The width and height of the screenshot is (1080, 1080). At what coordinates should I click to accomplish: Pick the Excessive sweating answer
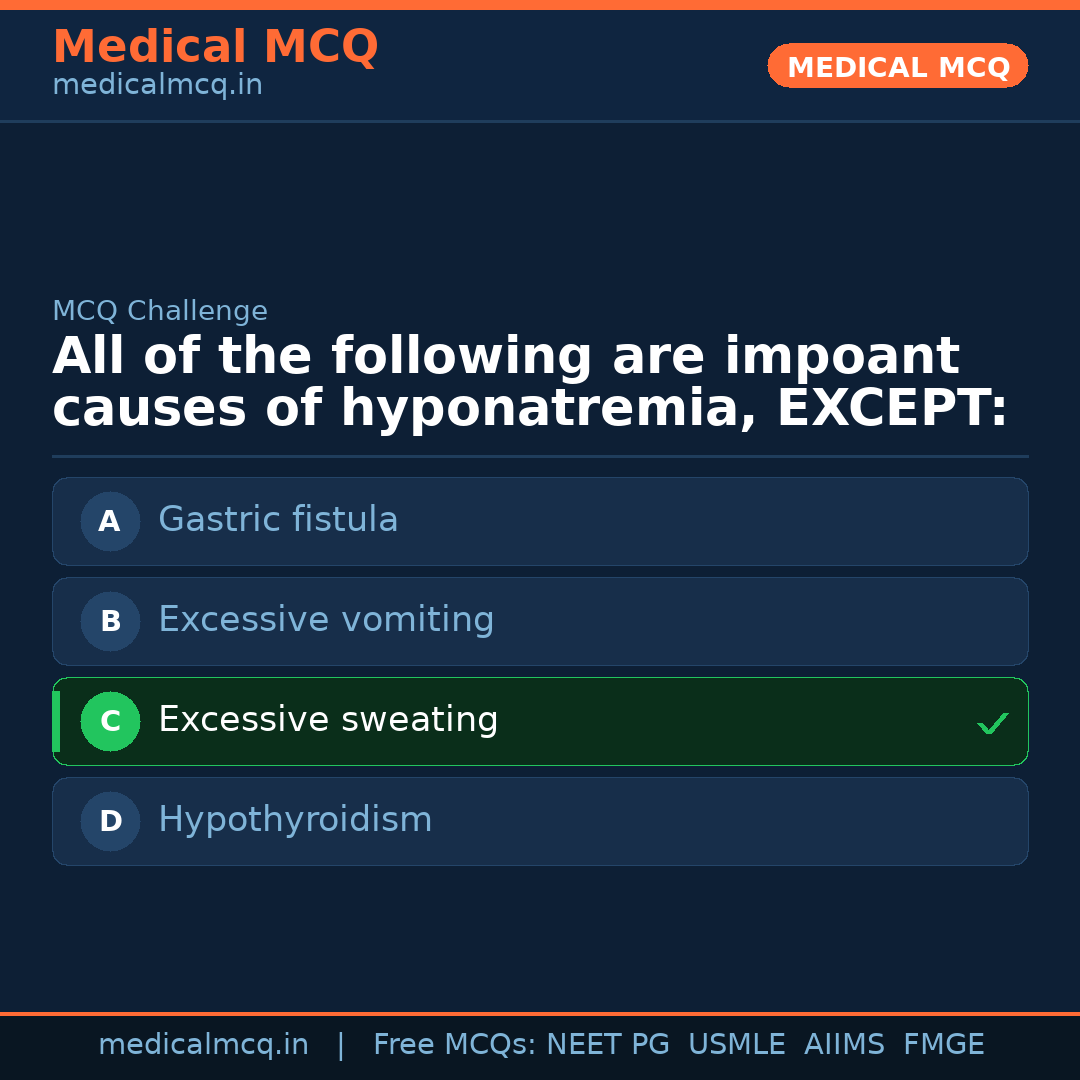coord(328,720)
